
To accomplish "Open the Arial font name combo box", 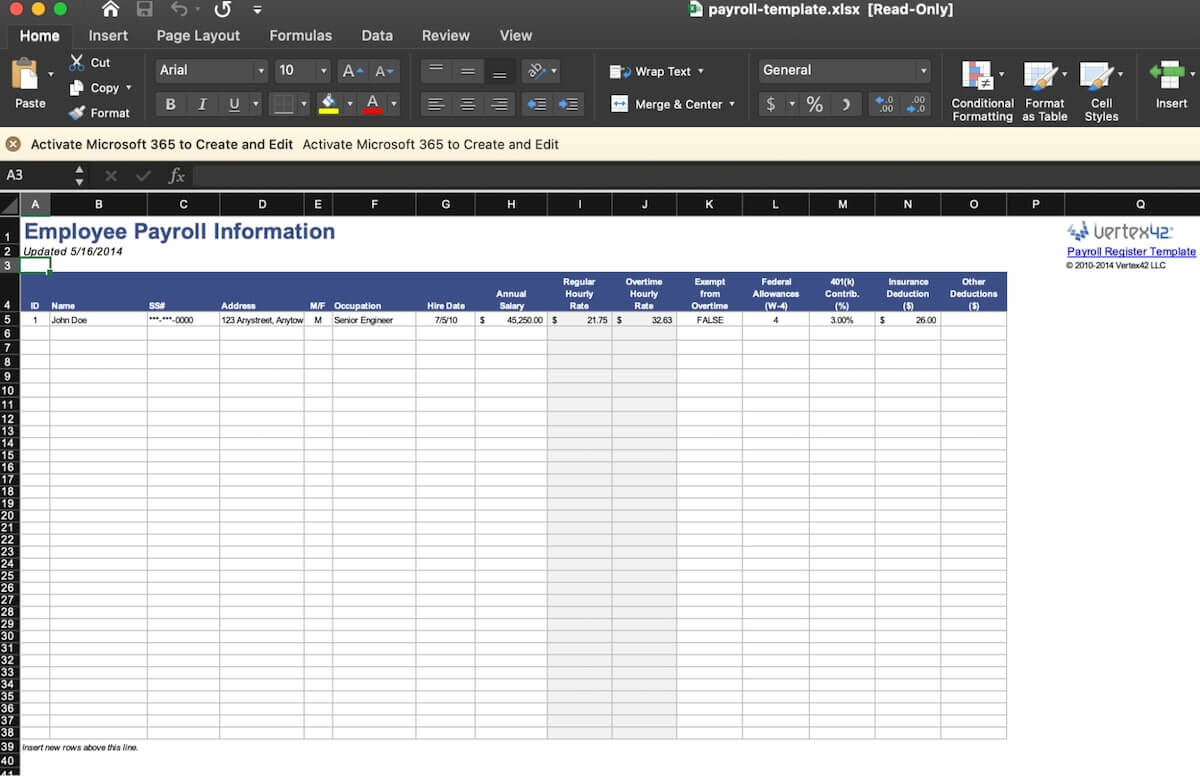I will 211,70.
